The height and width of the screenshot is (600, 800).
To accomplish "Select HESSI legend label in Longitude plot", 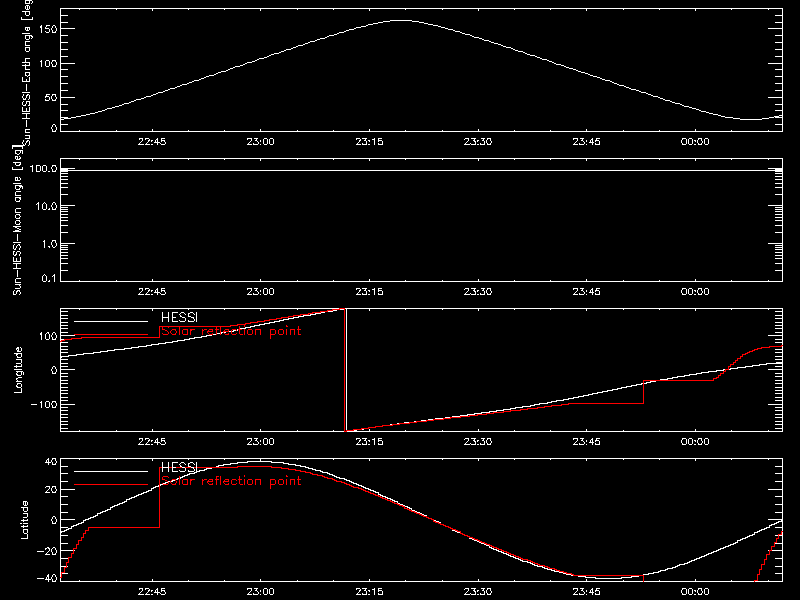I will pyautogui.click(x=179, y=317).
